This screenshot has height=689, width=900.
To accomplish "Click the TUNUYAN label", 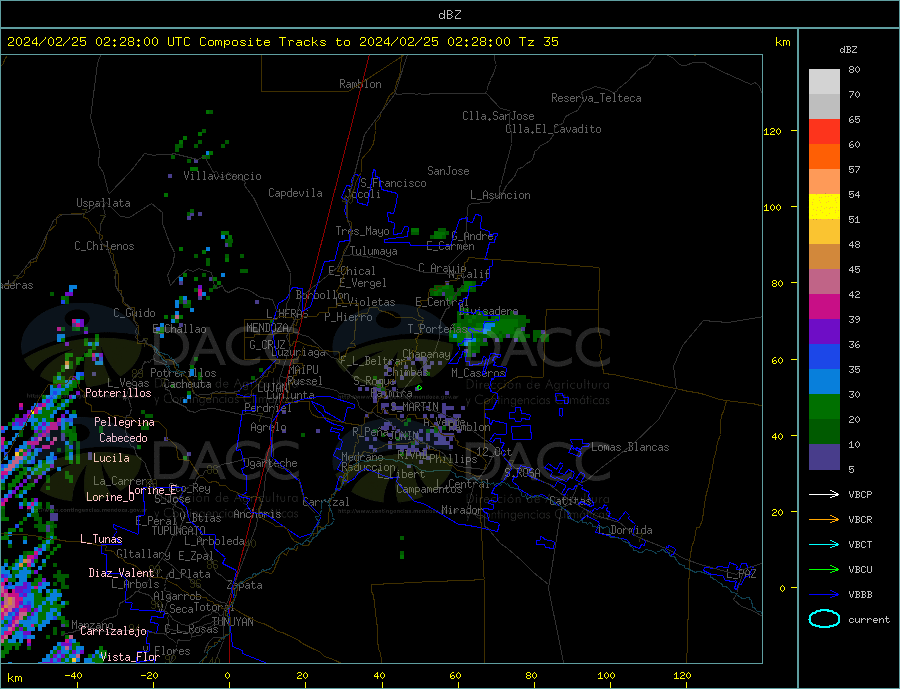I will point(232,622).
